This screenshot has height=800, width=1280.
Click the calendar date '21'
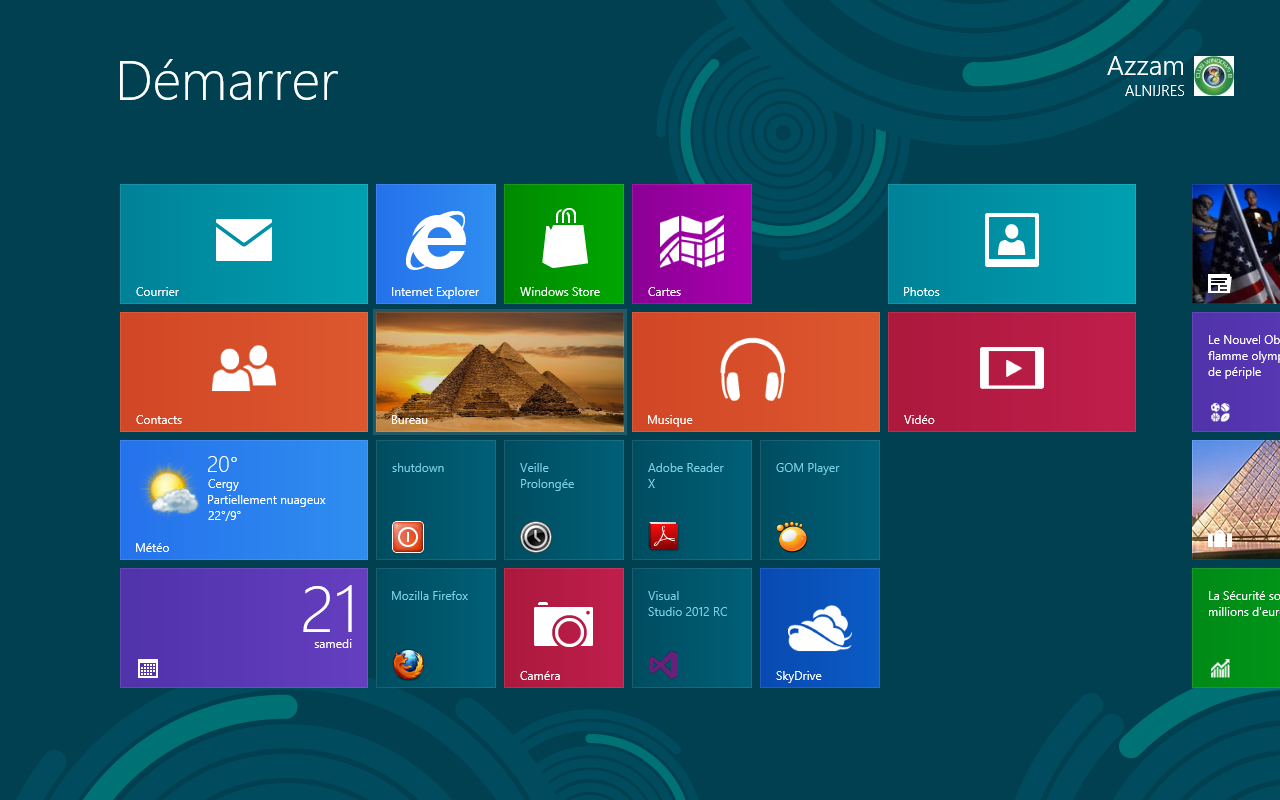tap(328, 609)
